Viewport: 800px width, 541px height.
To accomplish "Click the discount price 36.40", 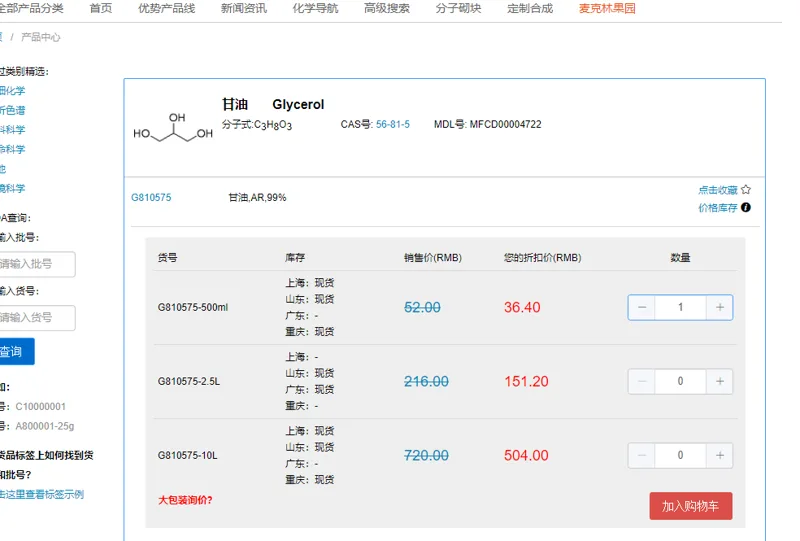I will pos(522,307).
